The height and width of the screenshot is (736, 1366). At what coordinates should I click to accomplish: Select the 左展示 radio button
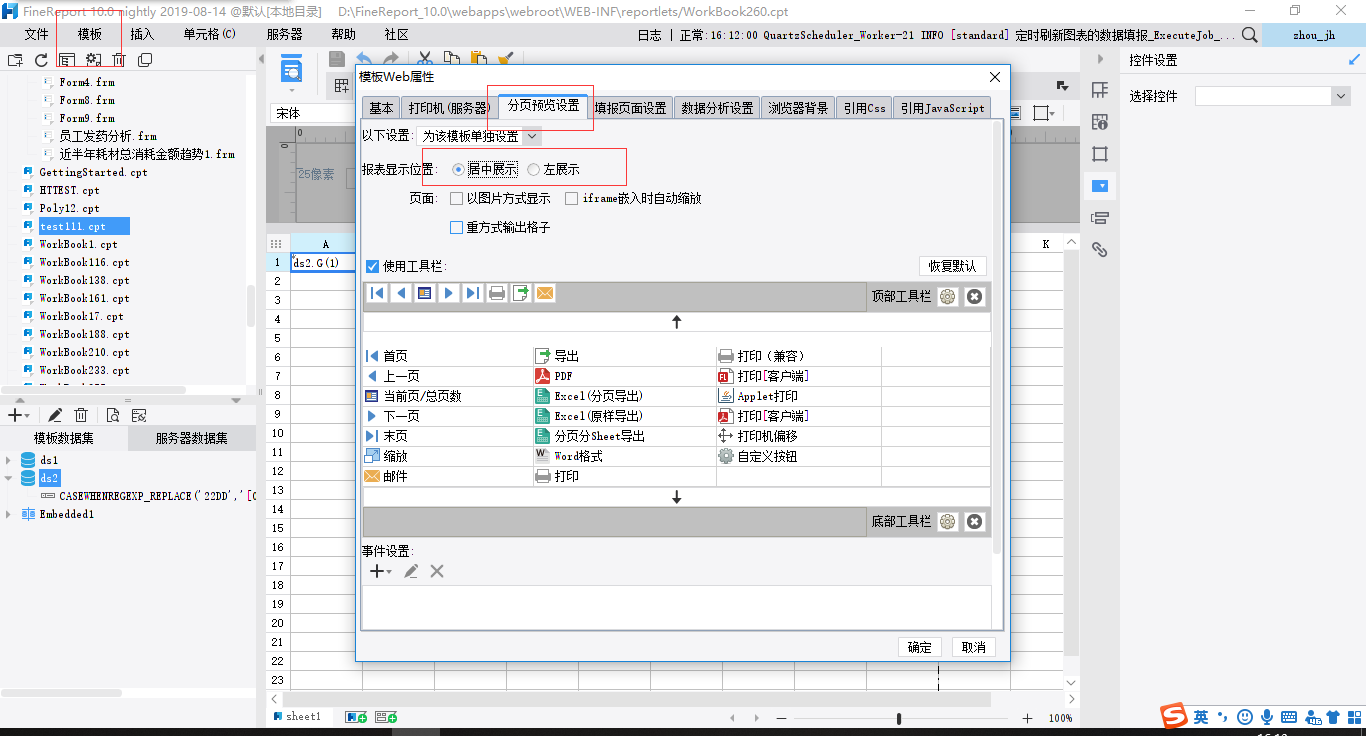tap(533, 170)
